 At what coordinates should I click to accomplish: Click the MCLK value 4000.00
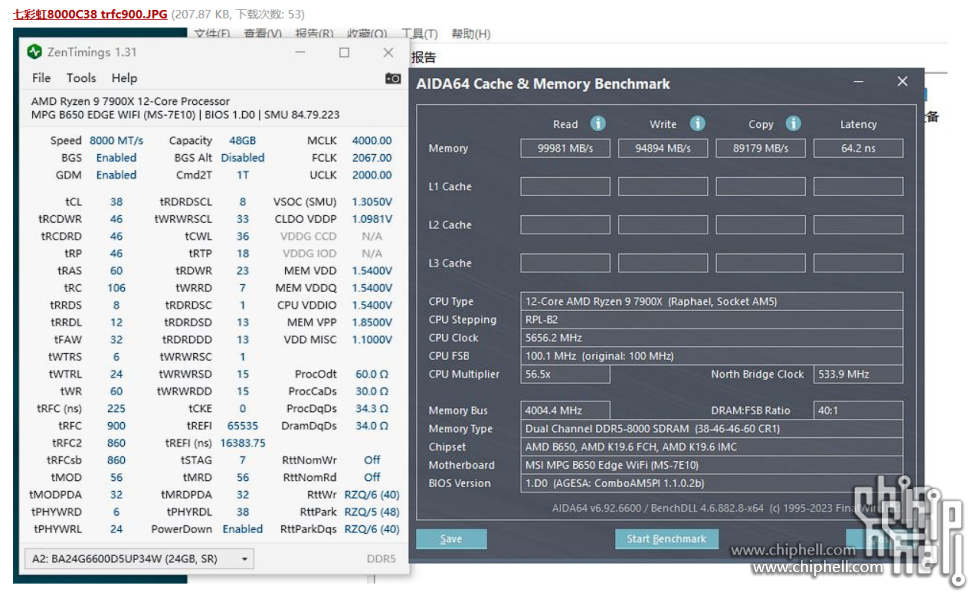click(371, 141)
